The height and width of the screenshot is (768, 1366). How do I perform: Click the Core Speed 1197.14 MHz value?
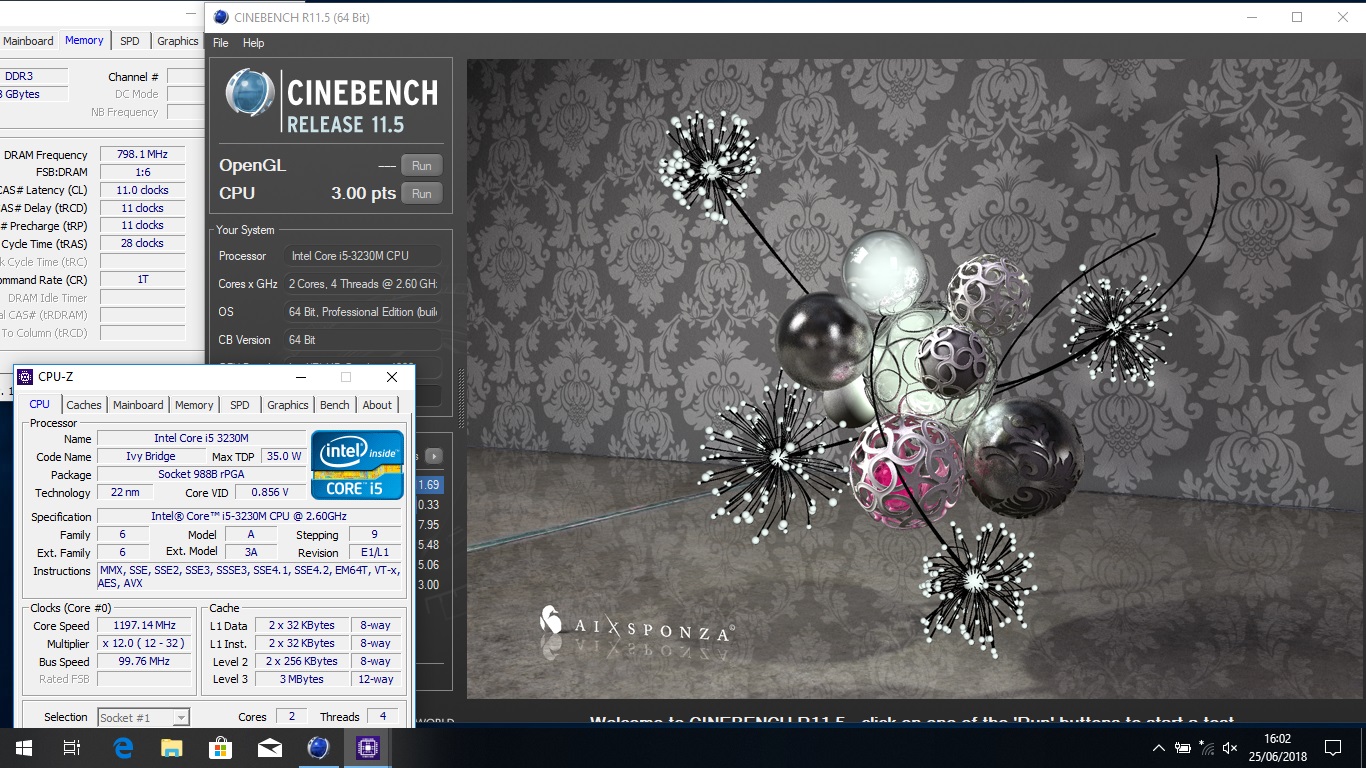(x=144, y=625)
